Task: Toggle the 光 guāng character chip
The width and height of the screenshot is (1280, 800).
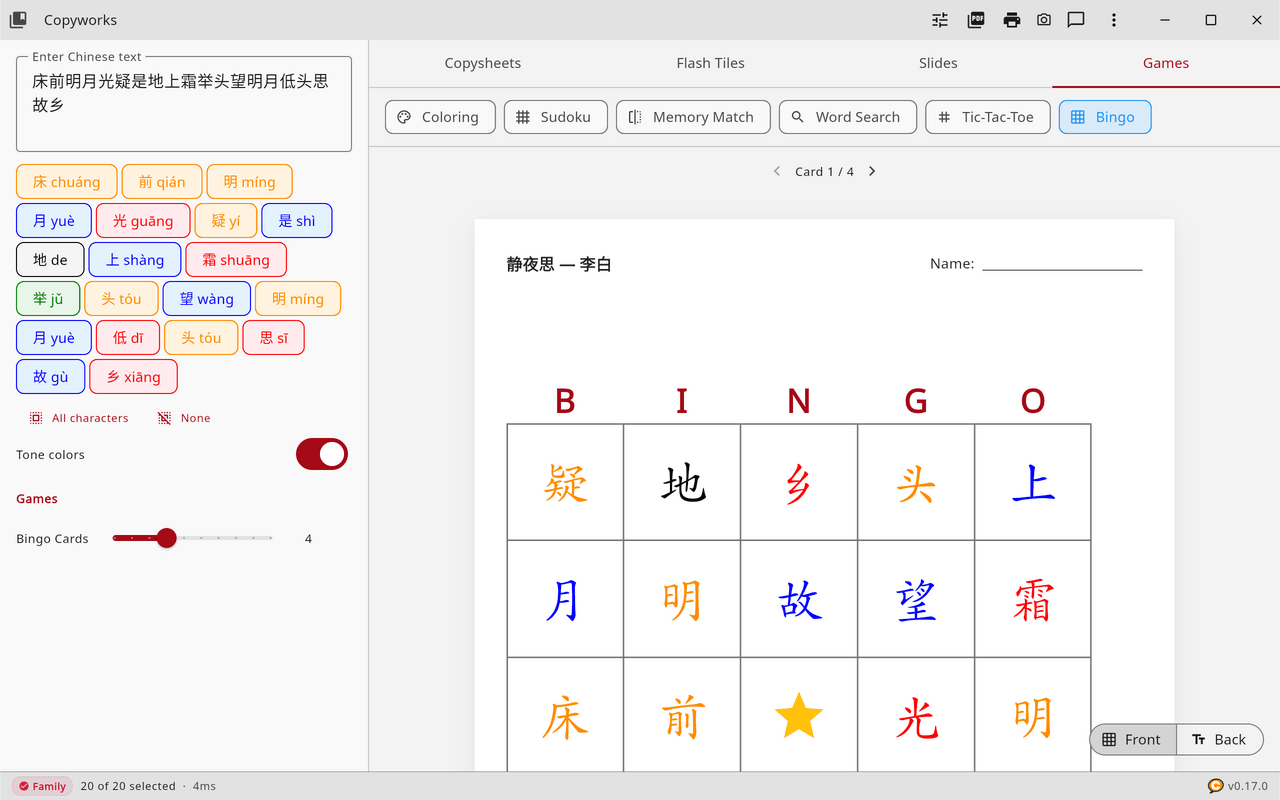Action: click(143, 221)
